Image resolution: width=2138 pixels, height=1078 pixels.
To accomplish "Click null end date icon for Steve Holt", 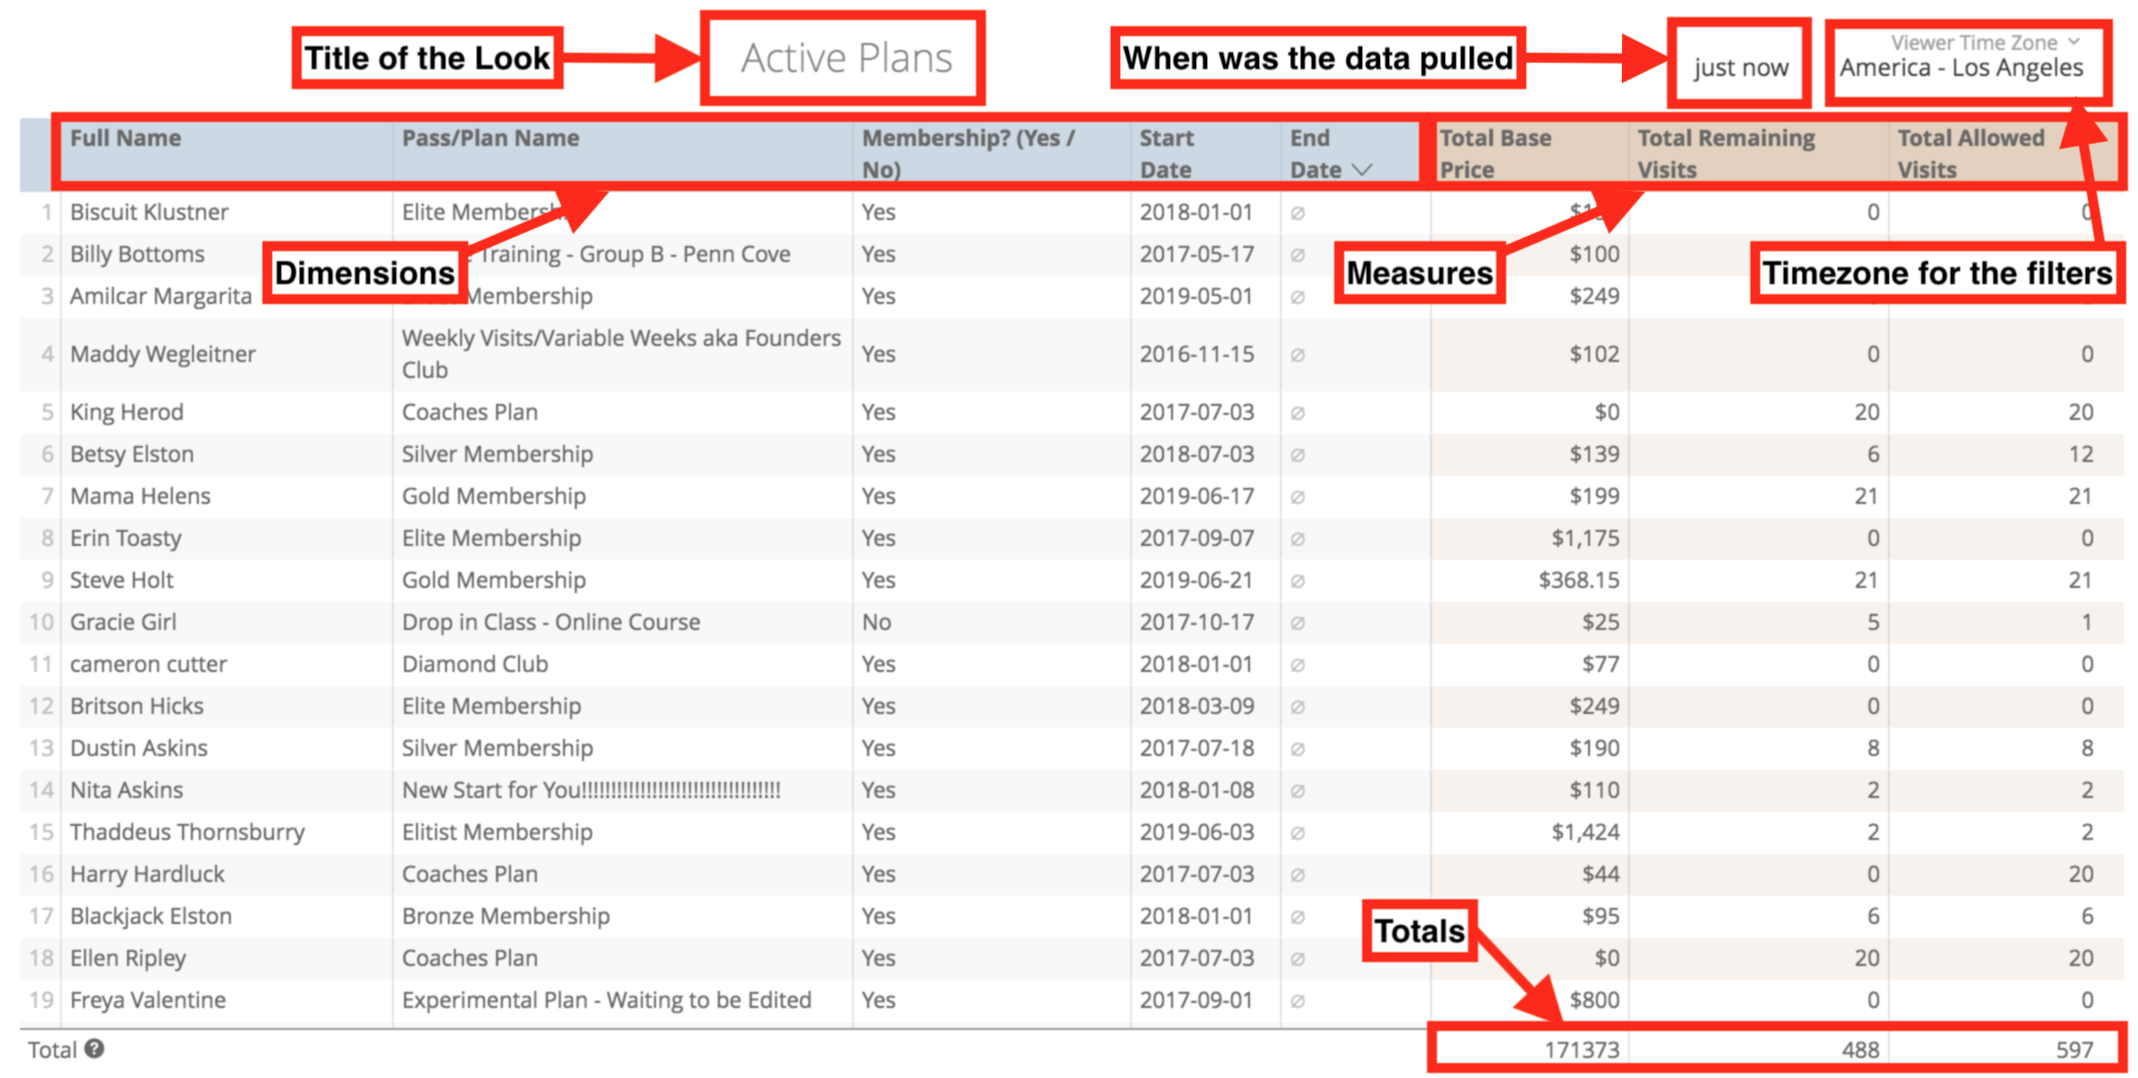I will pyautogui.click(x=1297, y=581).
